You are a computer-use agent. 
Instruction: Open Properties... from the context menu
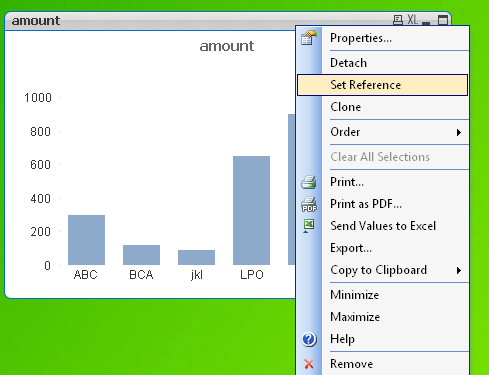click(x=382, y=38)
